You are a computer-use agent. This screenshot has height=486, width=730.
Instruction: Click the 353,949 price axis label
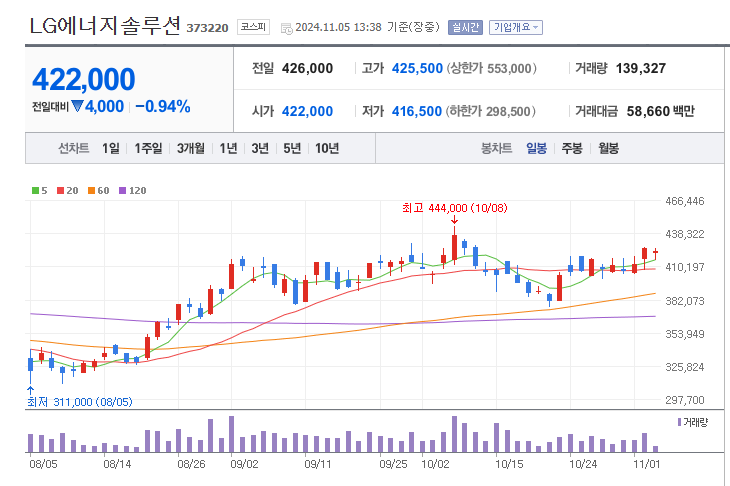(x=685, y=334)
